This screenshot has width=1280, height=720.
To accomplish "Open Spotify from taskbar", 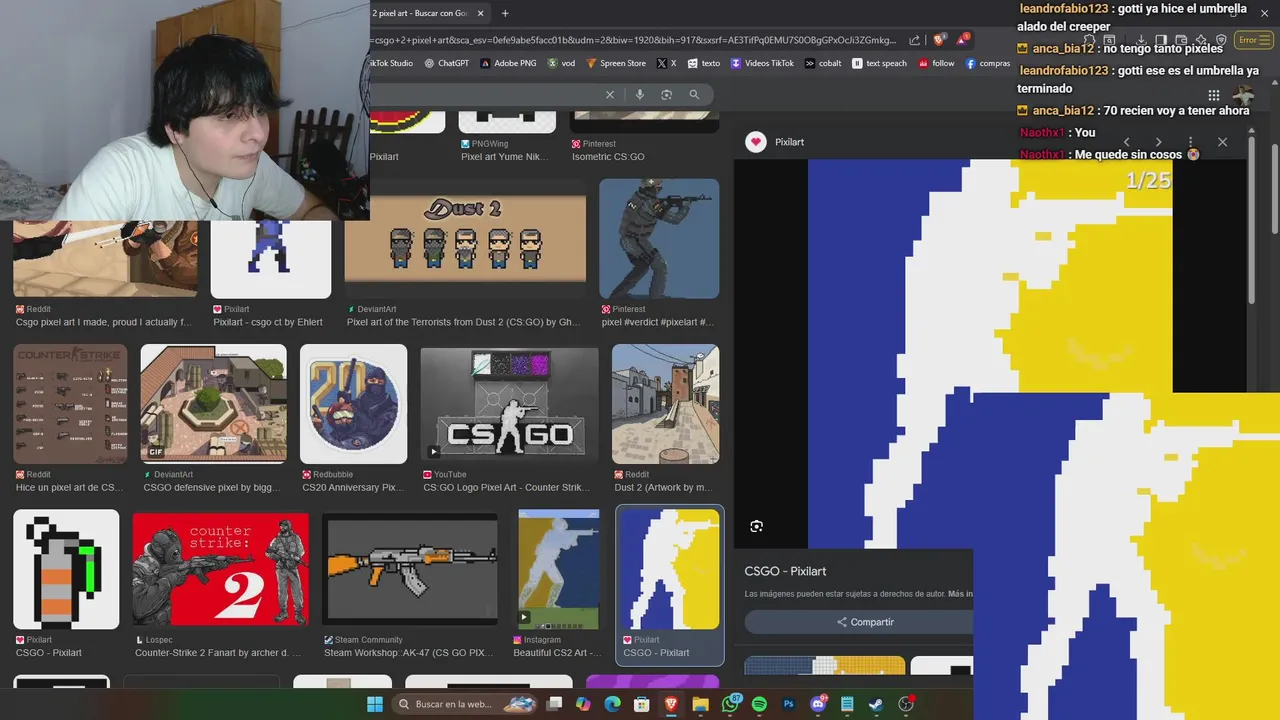I will click(x=759, y=705).
